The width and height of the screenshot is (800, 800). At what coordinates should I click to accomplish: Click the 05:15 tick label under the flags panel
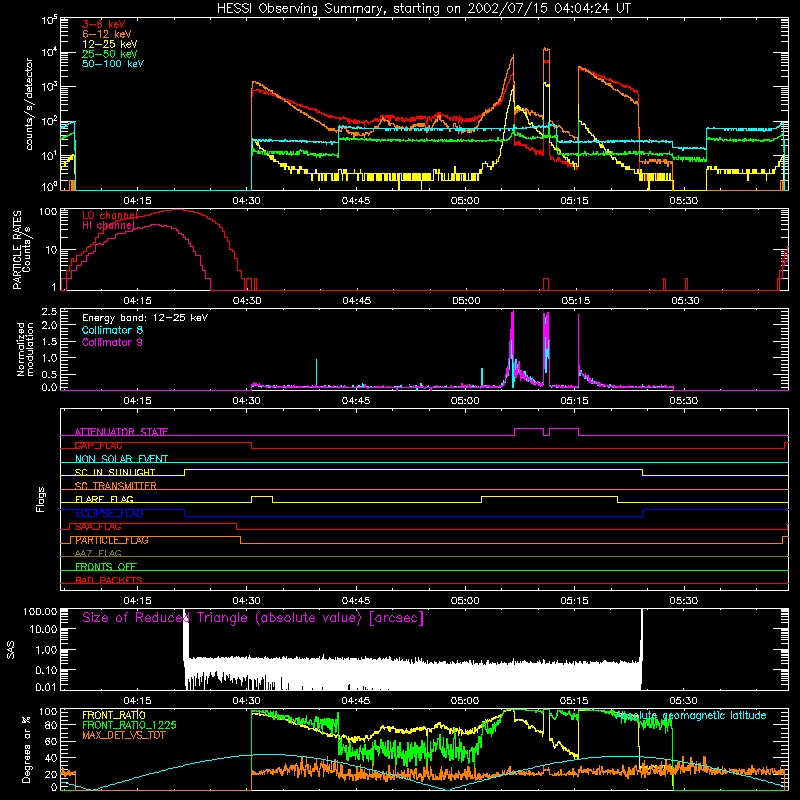tap(574, 601)
